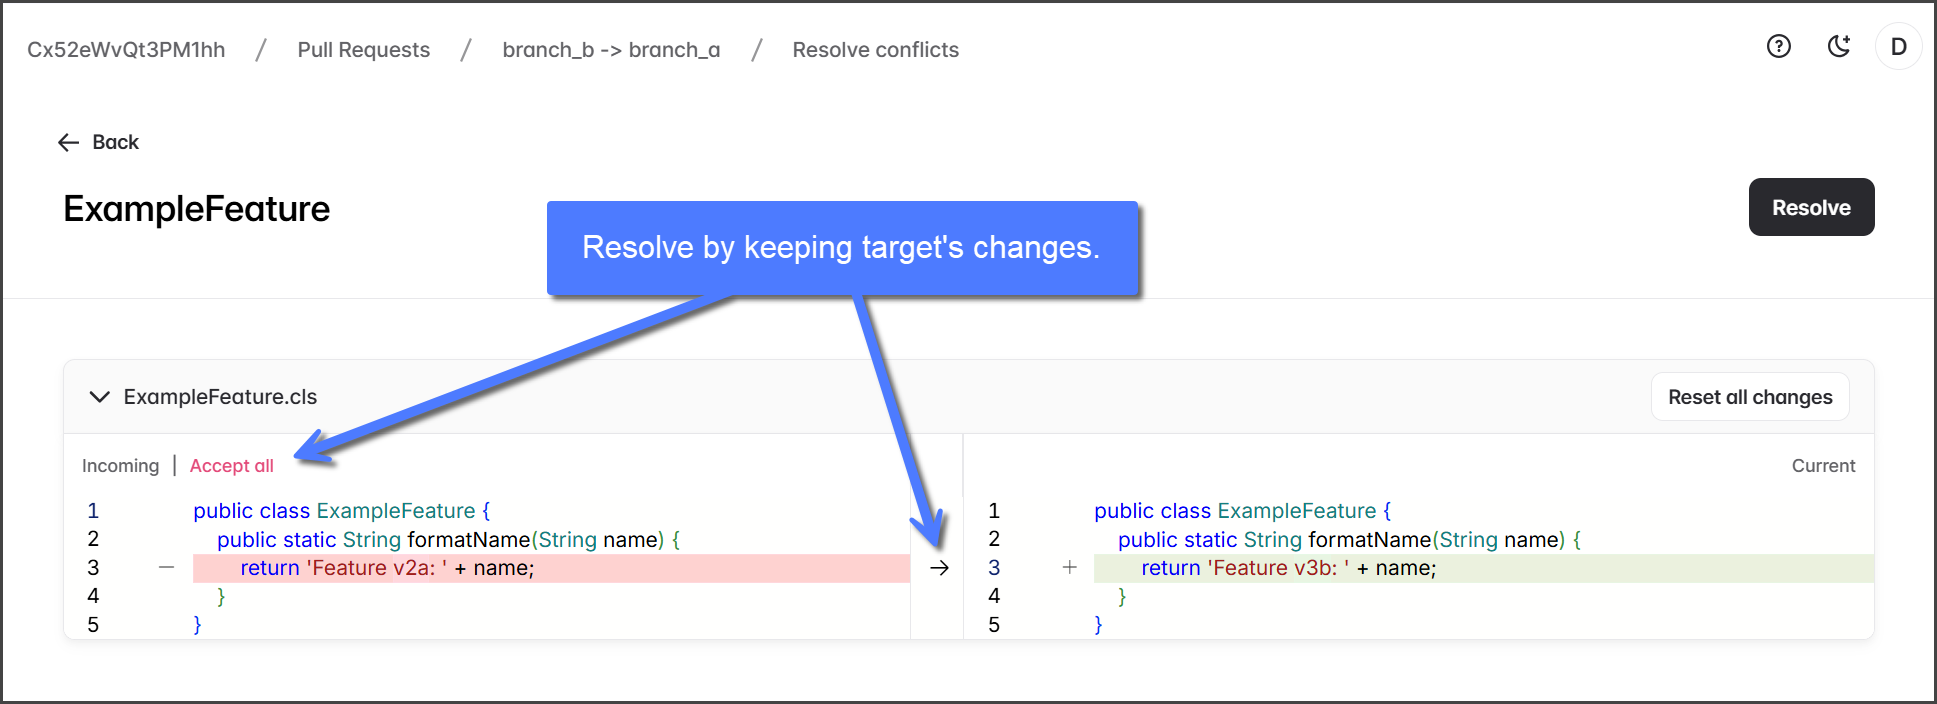Open the Pull Requests breadcrumb
This screenshot has height=704, width=1937.
click(x=363, y=50)
